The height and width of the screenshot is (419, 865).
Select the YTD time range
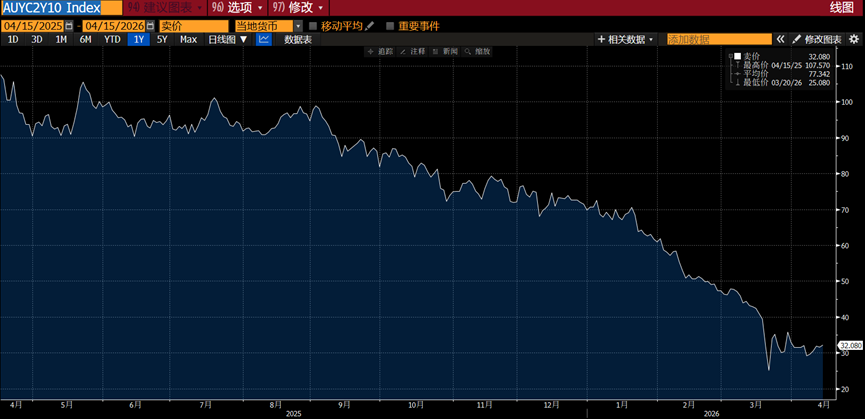click(113, 40)
